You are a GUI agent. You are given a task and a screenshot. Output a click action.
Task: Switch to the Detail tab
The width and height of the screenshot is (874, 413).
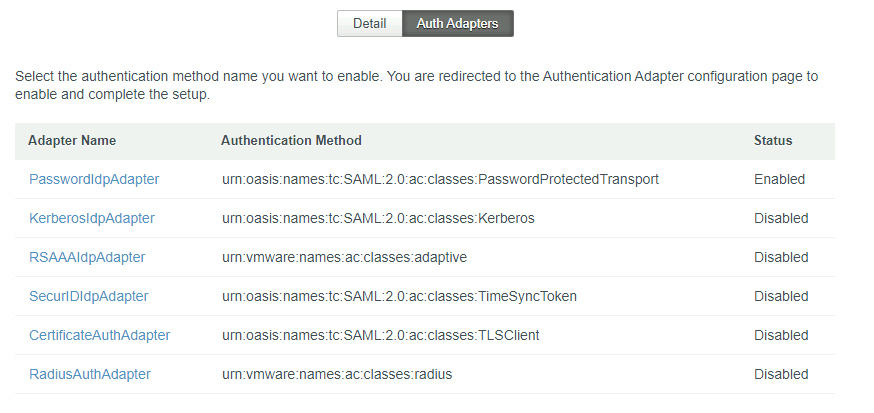(370, 23)
